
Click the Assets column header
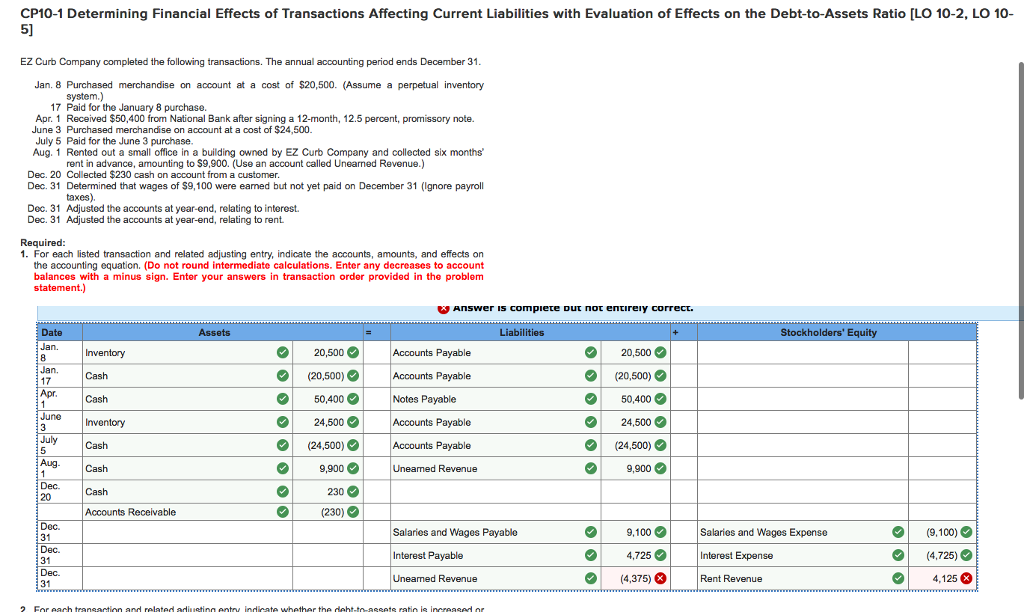[x=214, y=332]
